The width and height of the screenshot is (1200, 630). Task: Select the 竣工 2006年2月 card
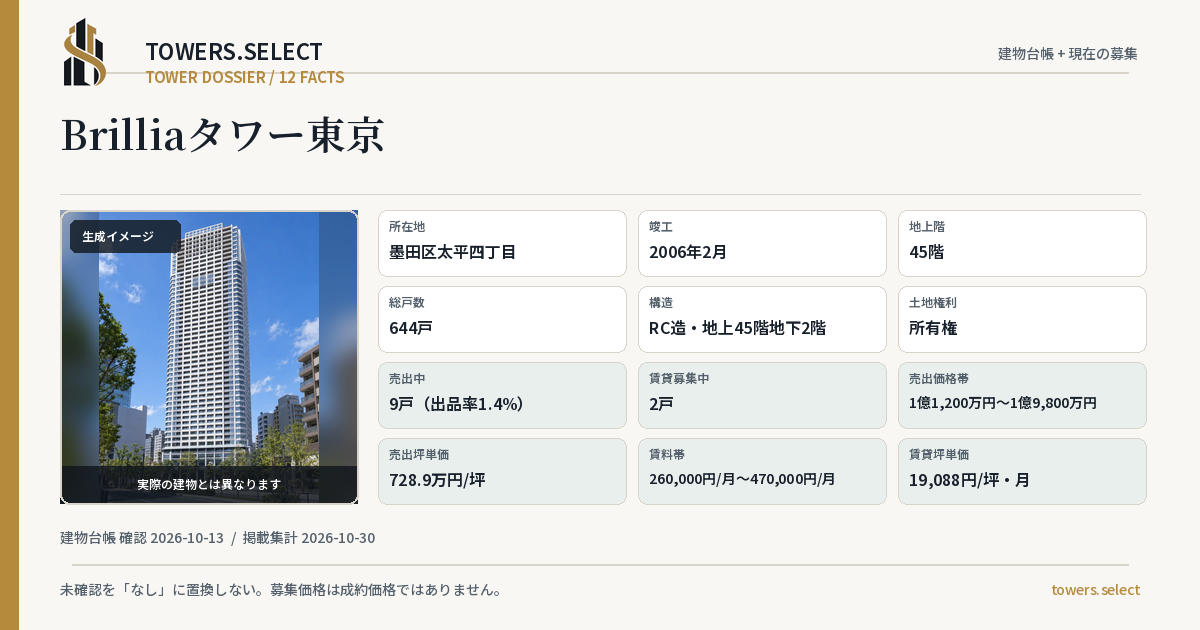(x=762, y=243)
